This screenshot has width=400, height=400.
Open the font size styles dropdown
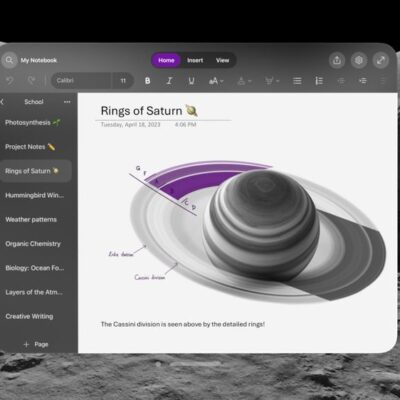coord(216,81)
